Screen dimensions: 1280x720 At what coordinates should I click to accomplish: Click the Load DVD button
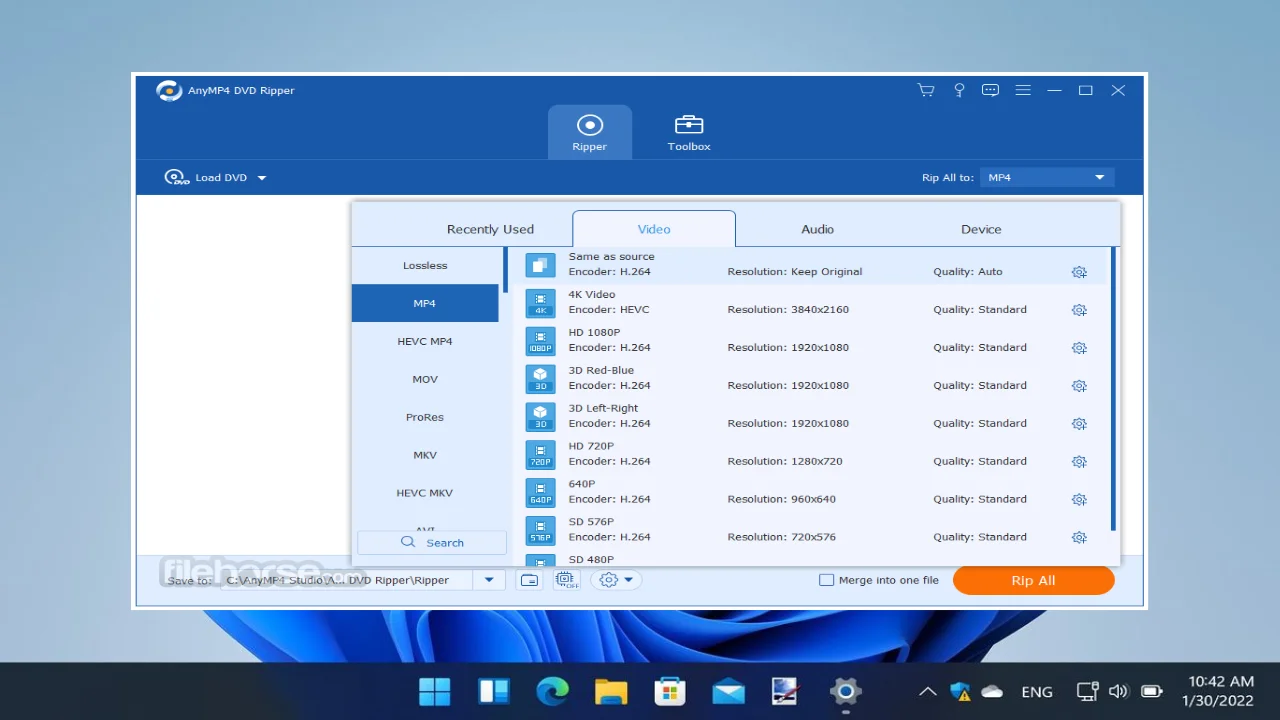[x=207, y=177]
